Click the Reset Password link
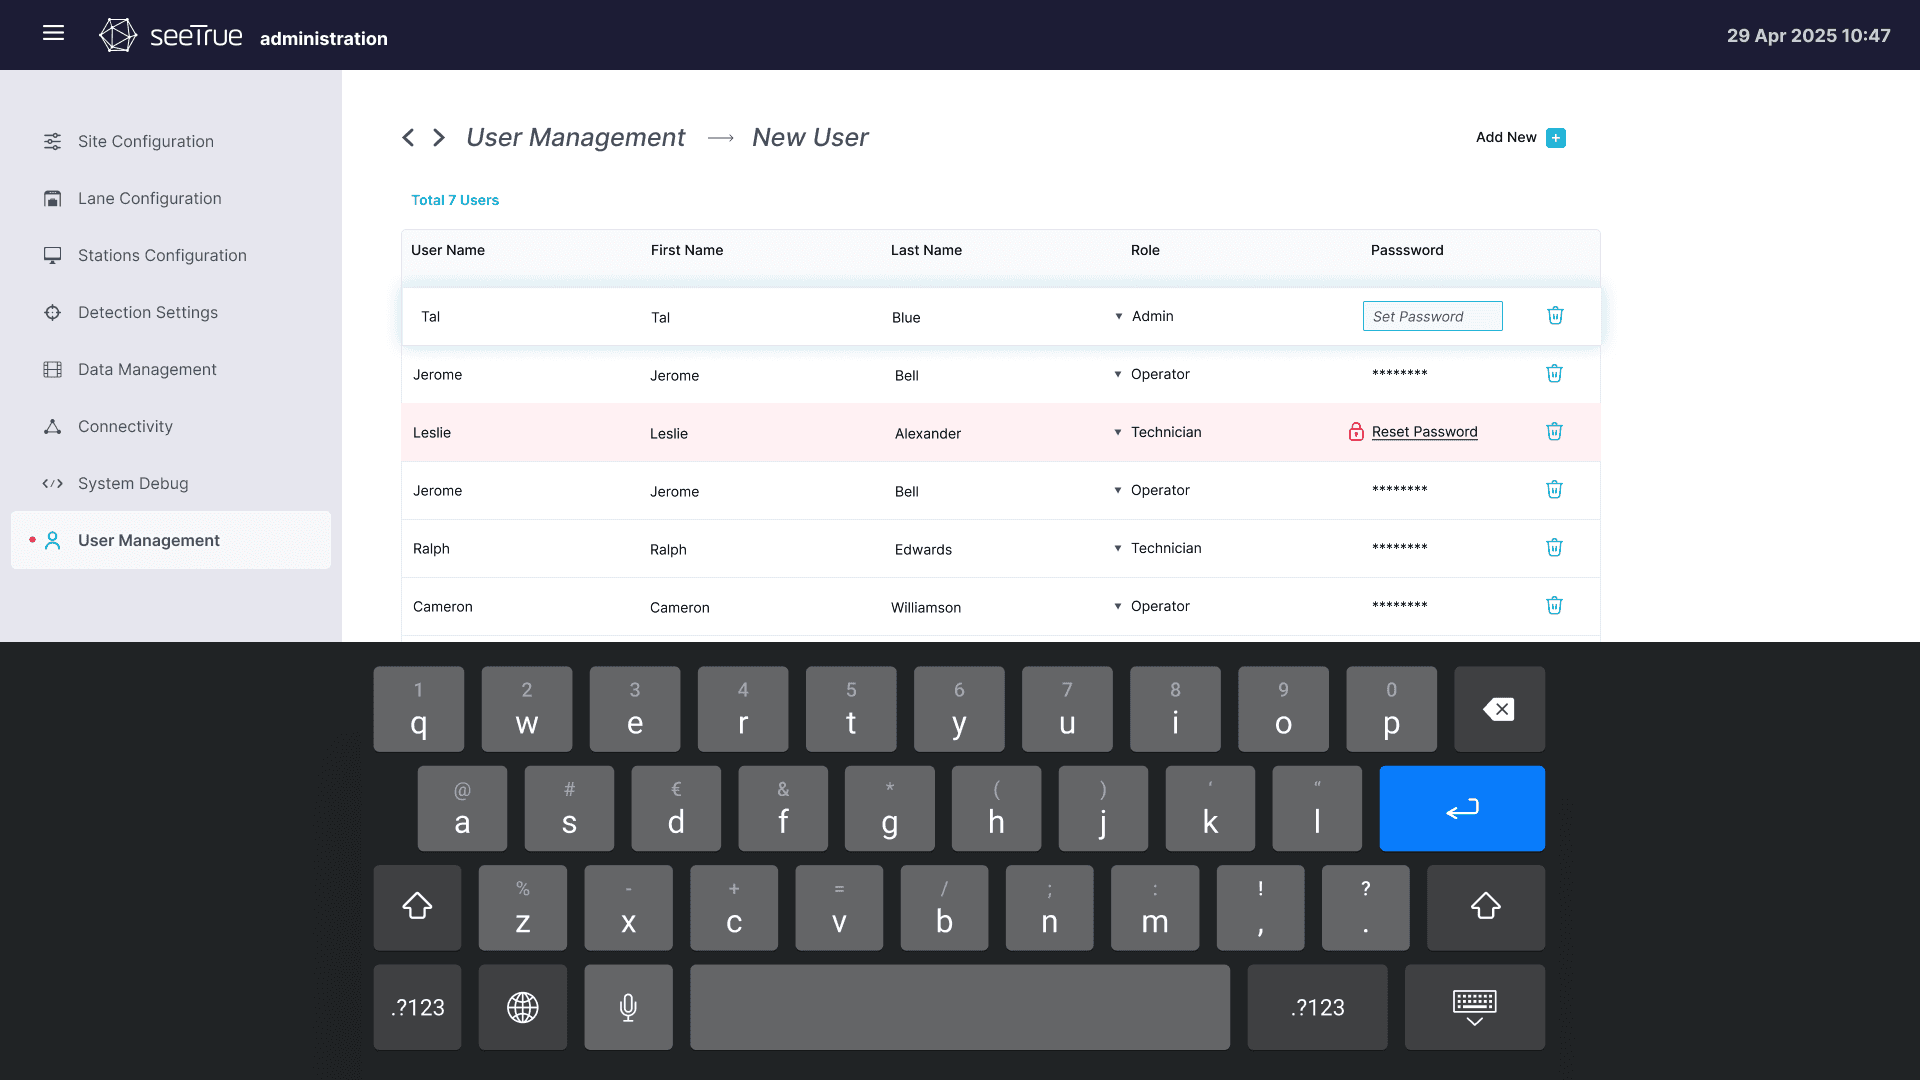This screenshot has height=1080, width=1920. click(1424, 432)
